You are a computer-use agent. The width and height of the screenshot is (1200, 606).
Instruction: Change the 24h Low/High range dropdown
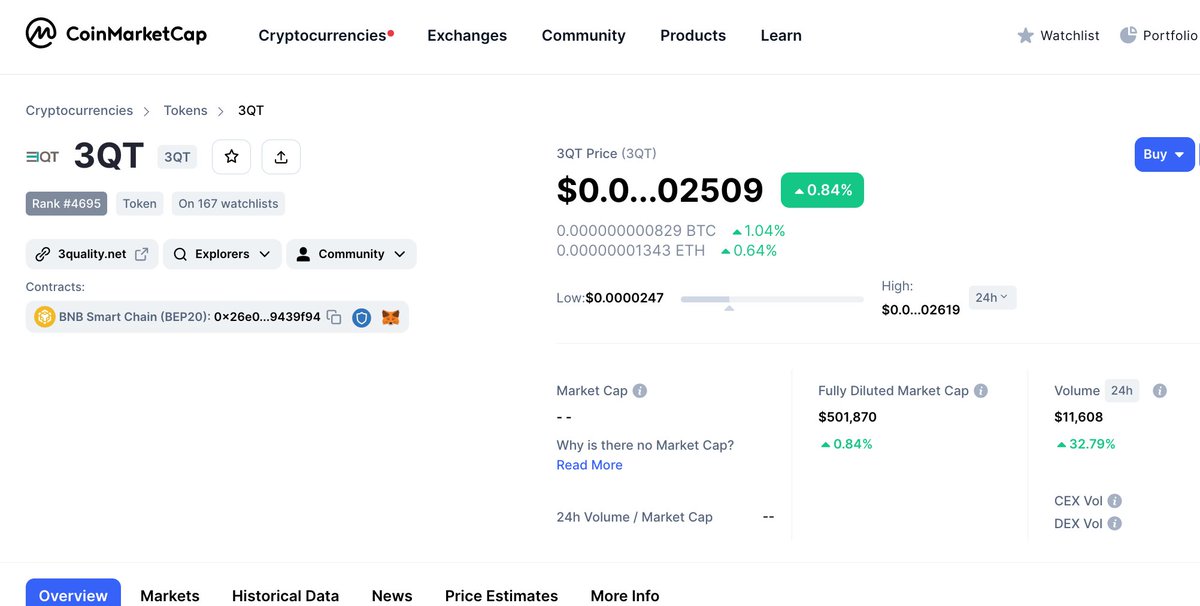pos(993,297)
